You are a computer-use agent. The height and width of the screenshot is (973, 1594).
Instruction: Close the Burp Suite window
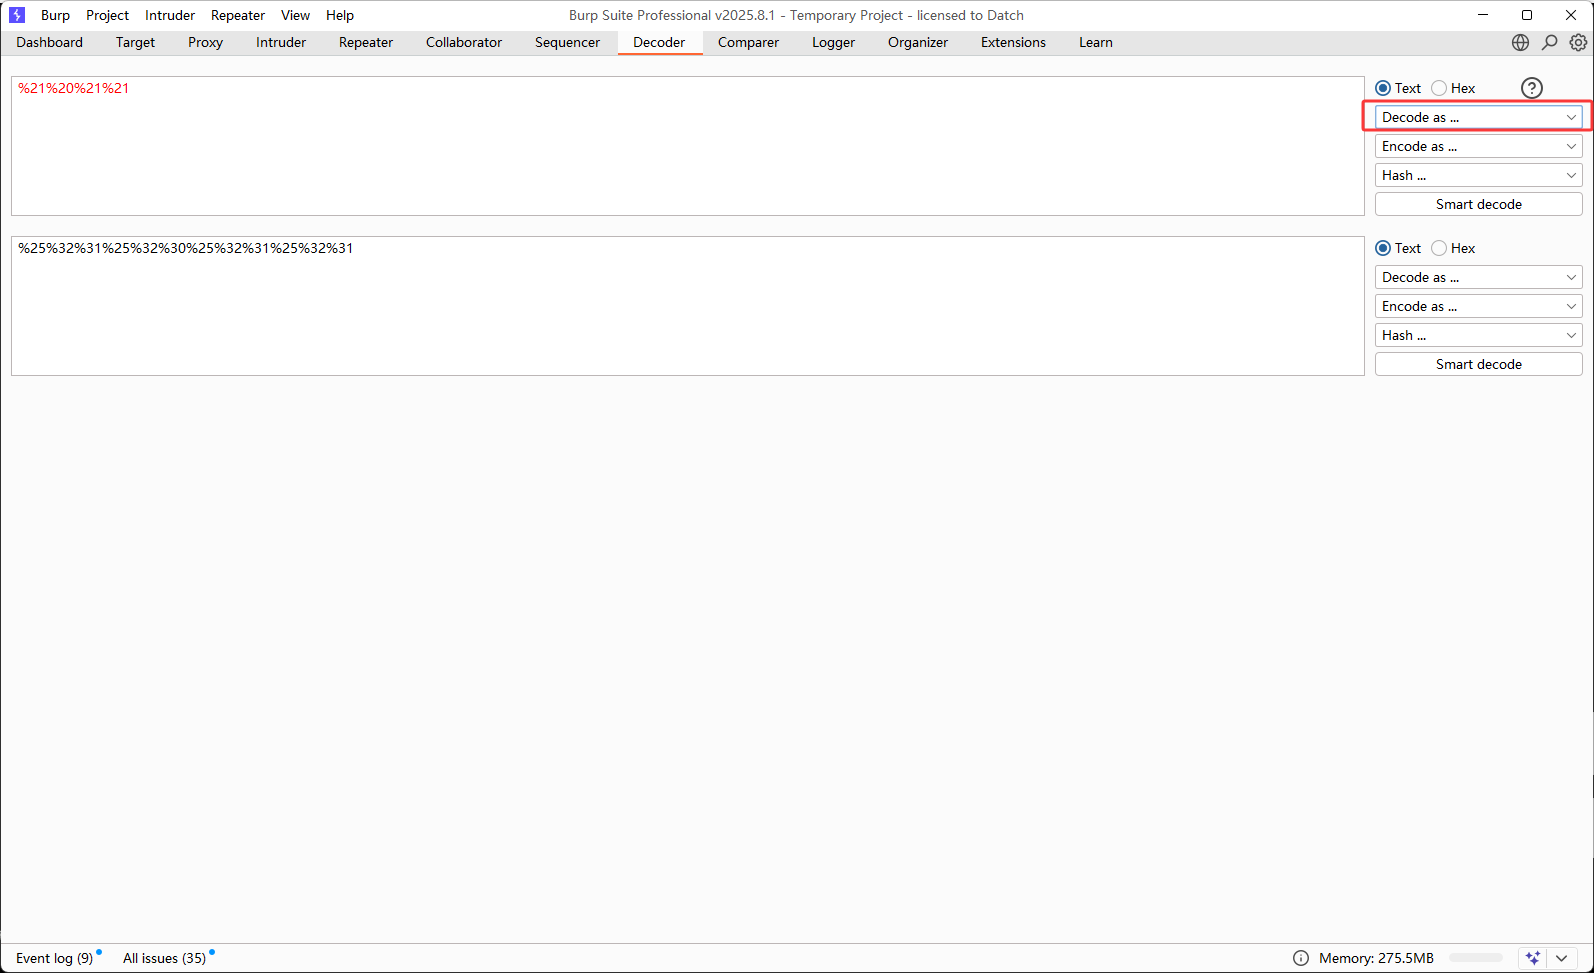point(1571,15)
